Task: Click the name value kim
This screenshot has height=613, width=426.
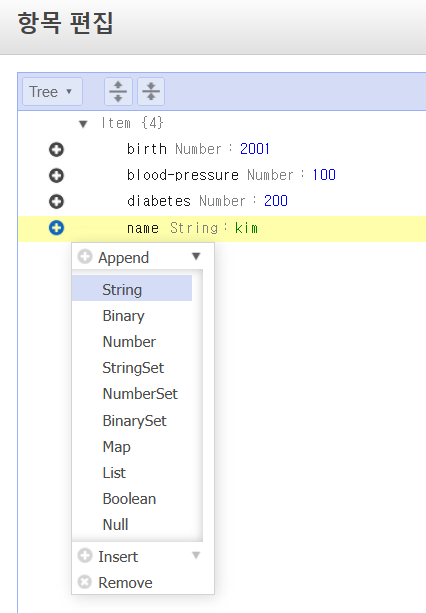Action: (x=246, y=228)
